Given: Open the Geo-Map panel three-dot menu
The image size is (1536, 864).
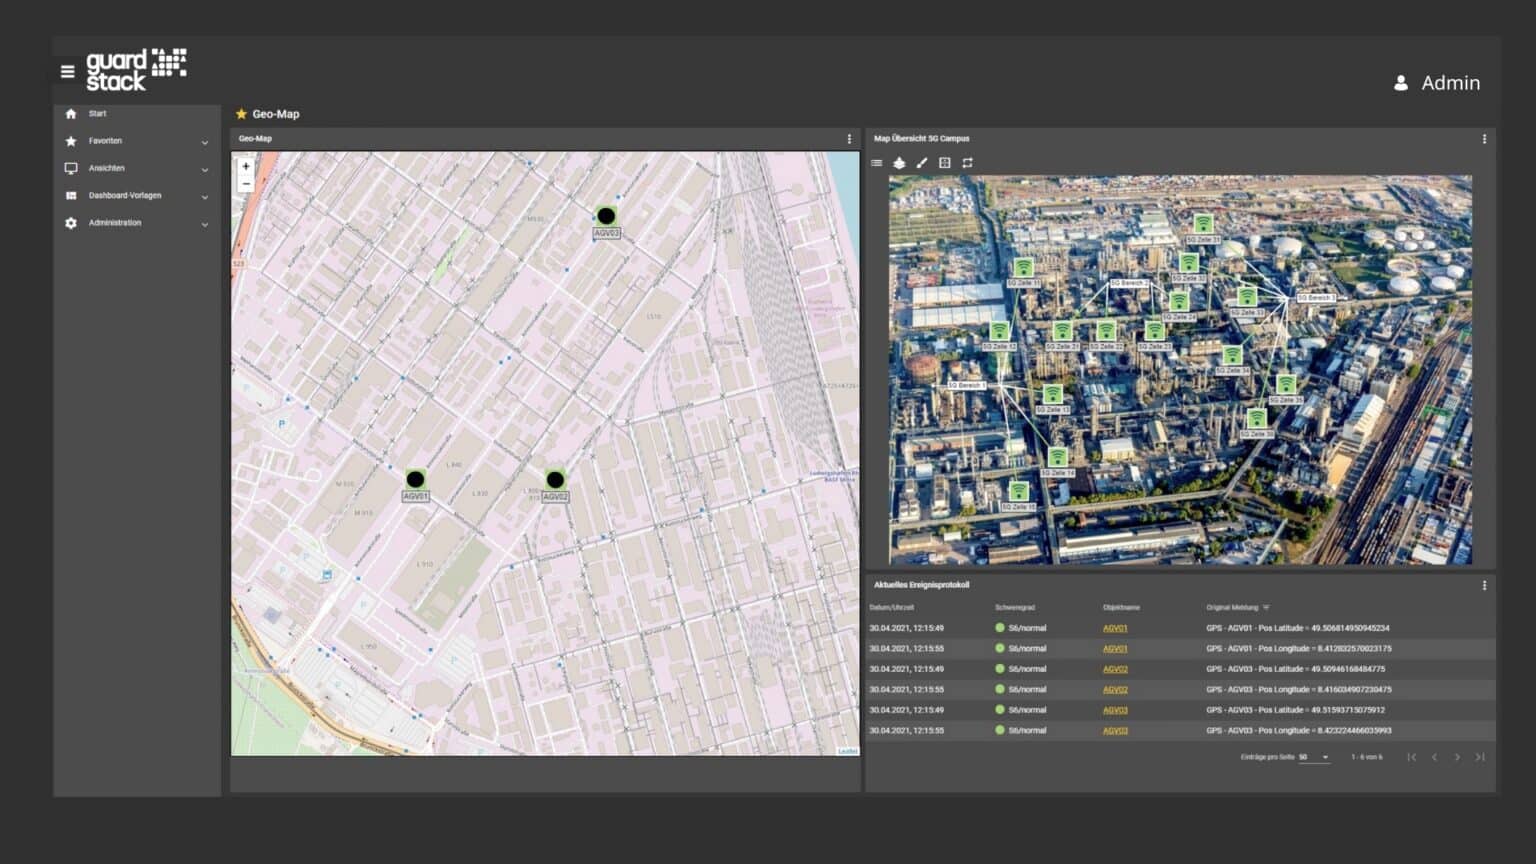Looking at the screenshot, I should 849,139.
